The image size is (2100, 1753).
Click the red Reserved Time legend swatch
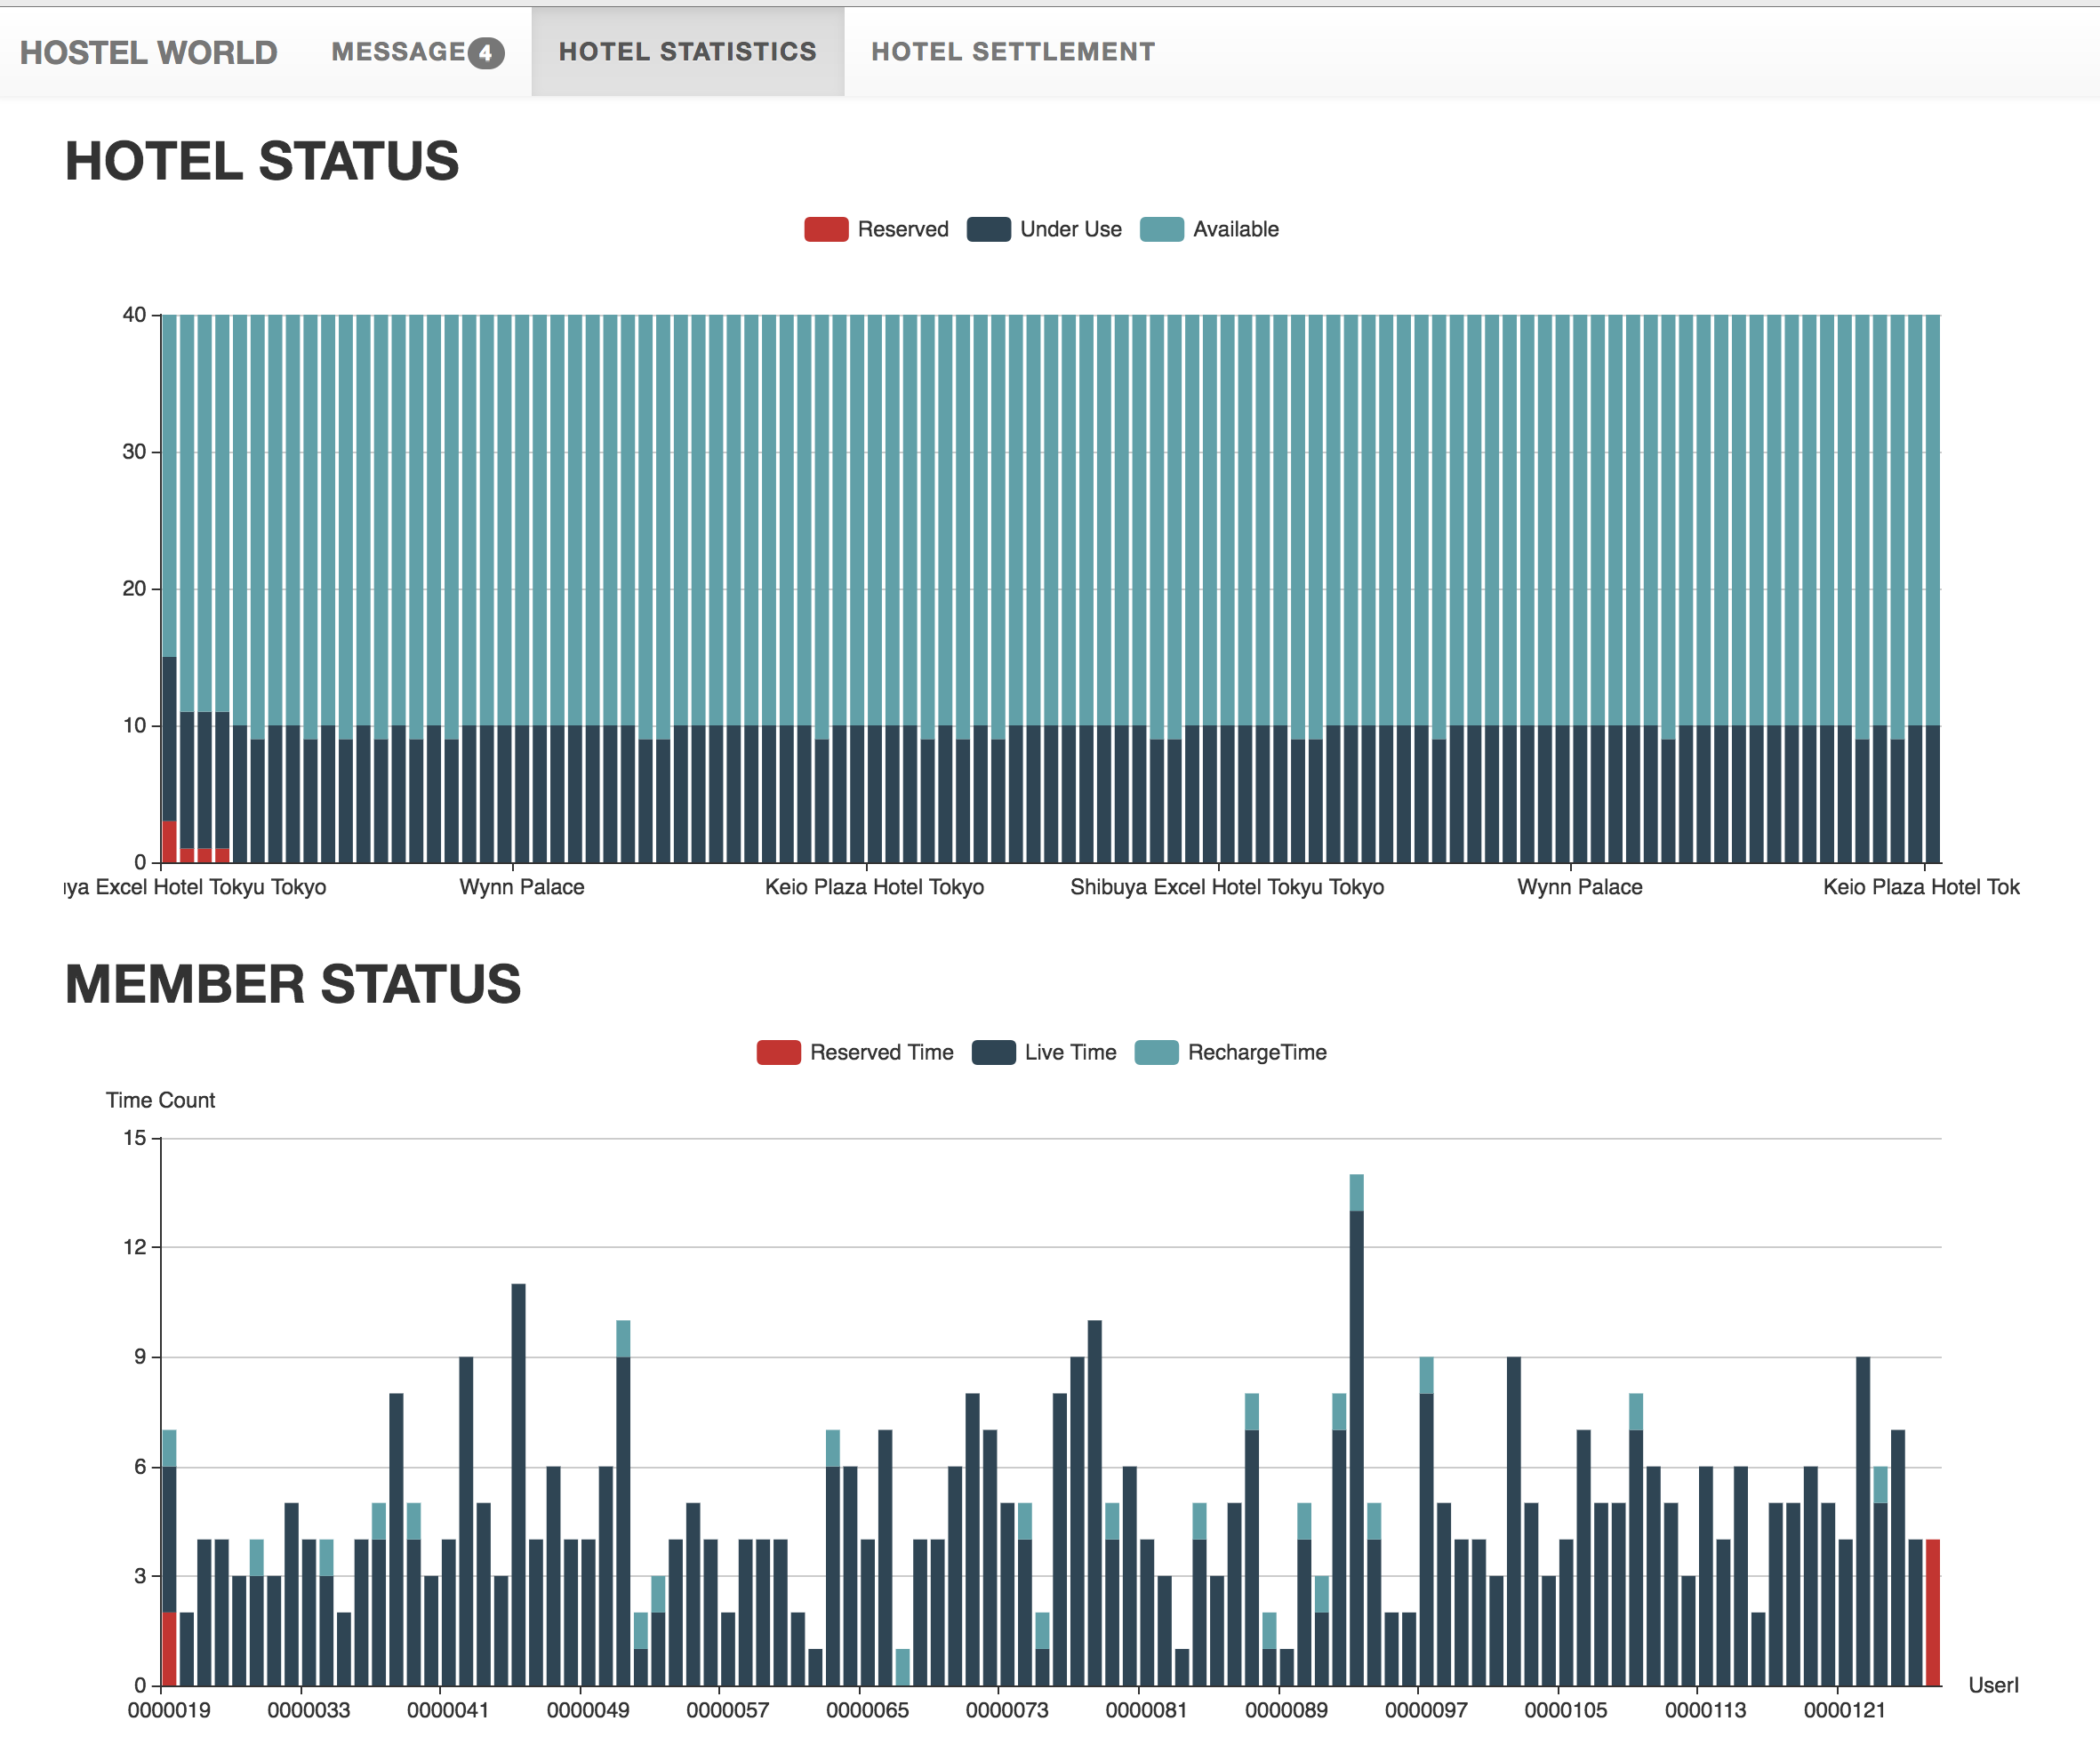tap(778, 1052)
